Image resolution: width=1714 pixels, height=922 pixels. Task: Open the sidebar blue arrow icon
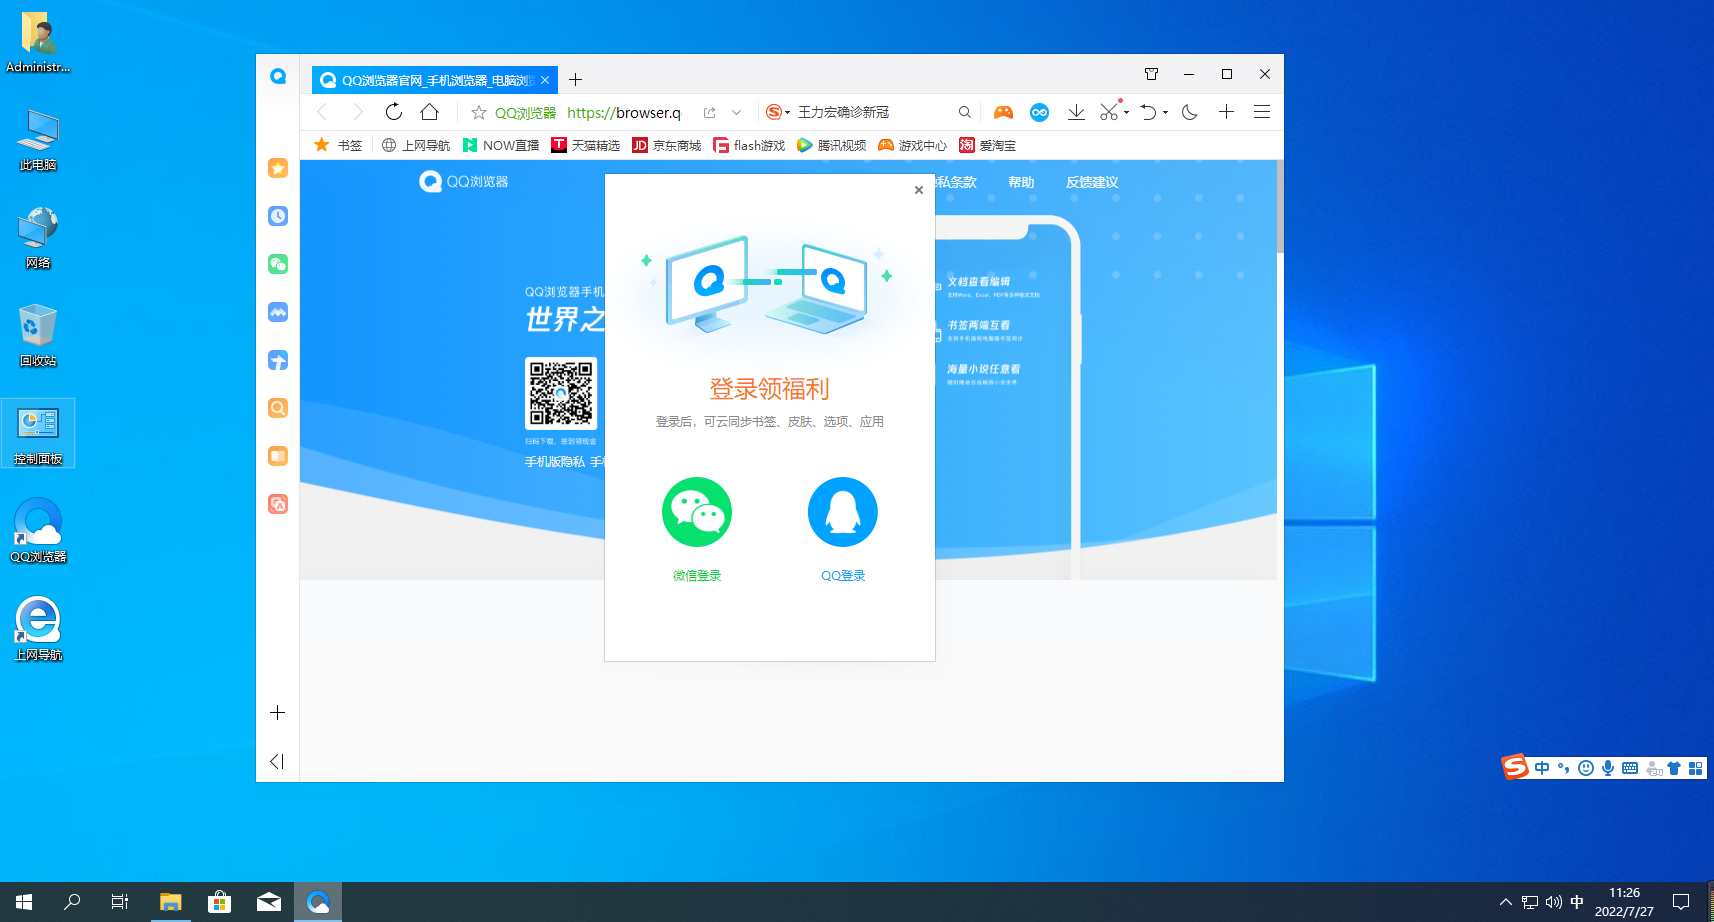pos(278,360)
